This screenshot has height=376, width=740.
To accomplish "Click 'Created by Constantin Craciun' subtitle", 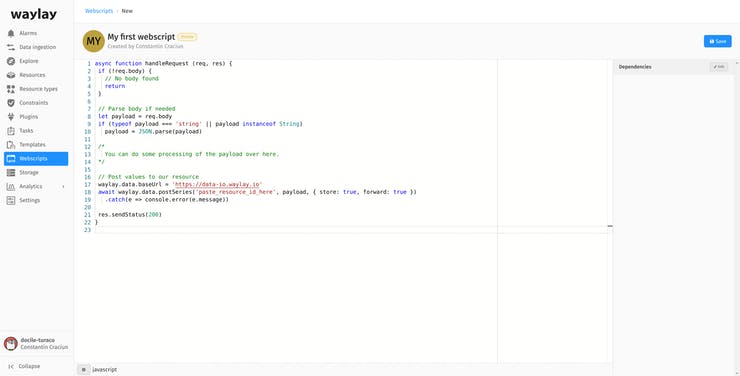I will [x=145, y=46].
